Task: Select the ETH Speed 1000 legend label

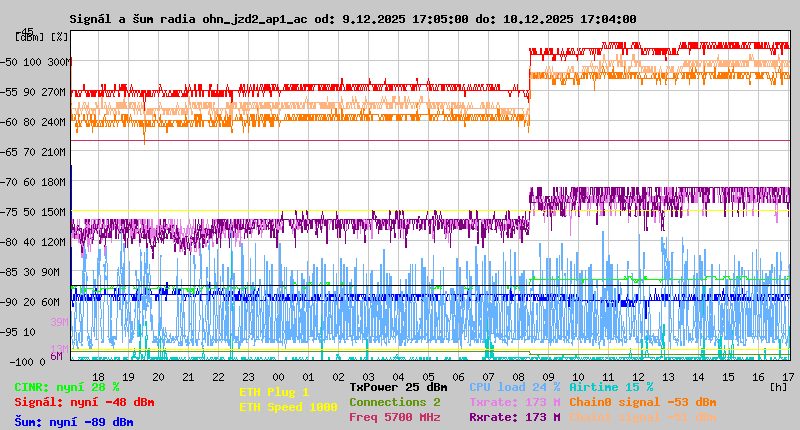Action: [288, 407]
